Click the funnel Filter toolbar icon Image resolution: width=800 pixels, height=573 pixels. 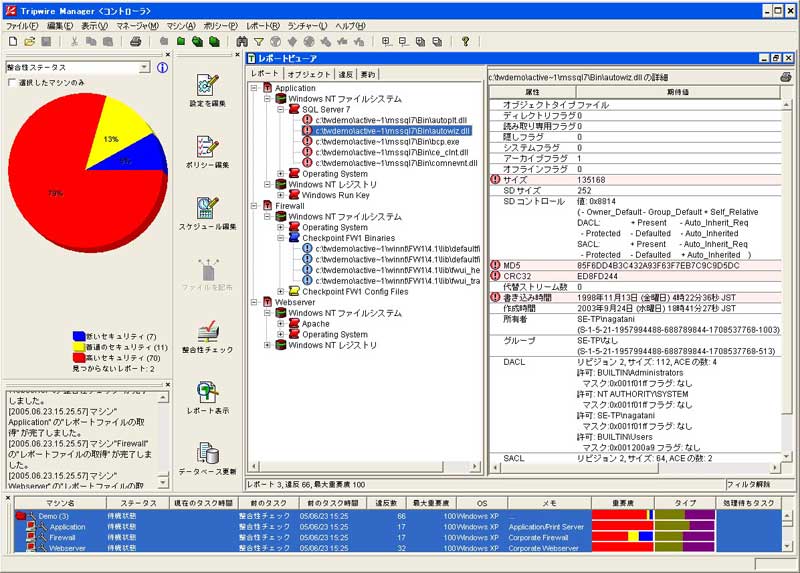259,41
